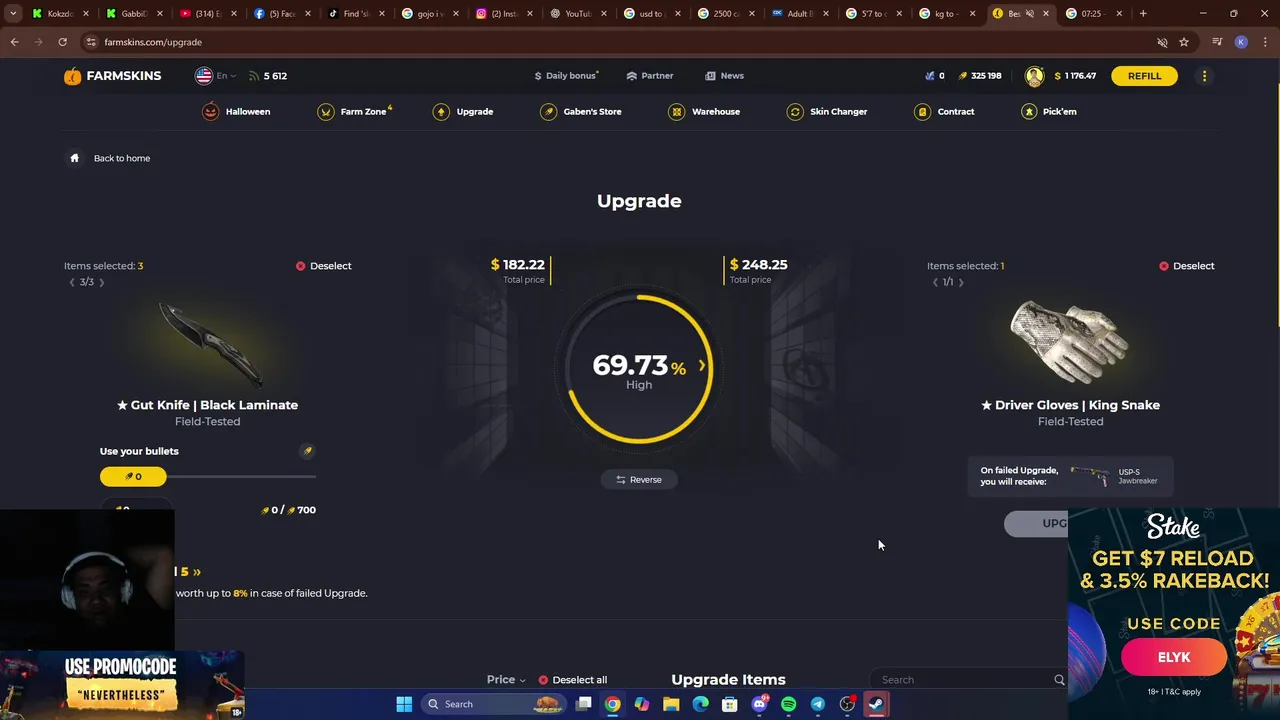Open the Warehouse tab
The width and height of the screenshot is (1280, 720).
point(704,112)
